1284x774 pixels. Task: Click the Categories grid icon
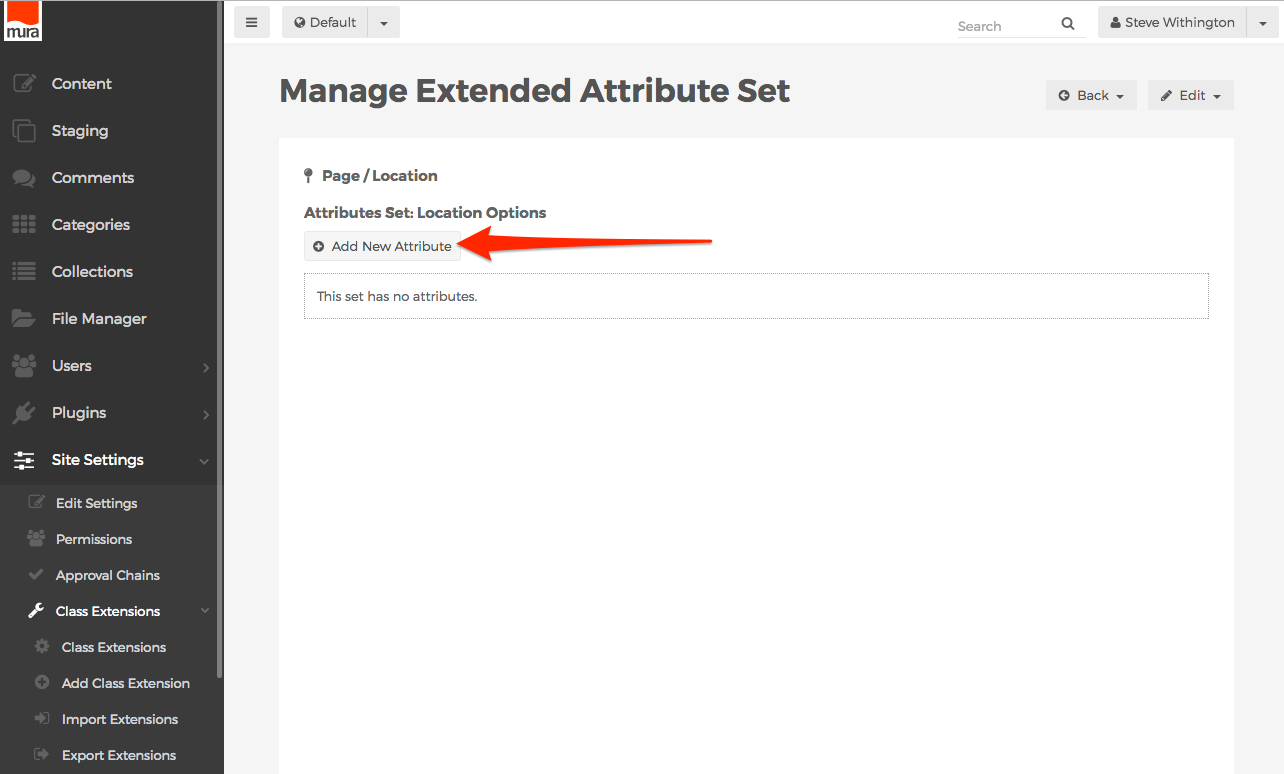click(x=24, y=225)
